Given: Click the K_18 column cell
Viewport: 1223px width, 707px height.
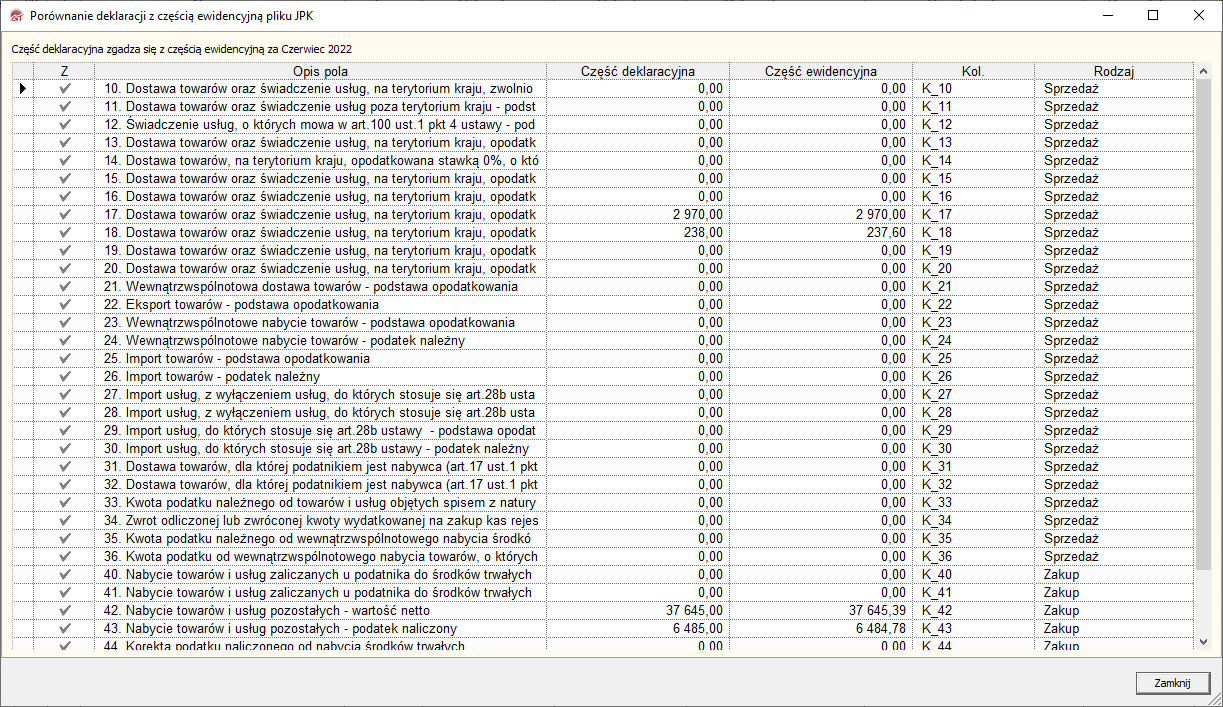Looking at the screenshot, I should [973, 233].
